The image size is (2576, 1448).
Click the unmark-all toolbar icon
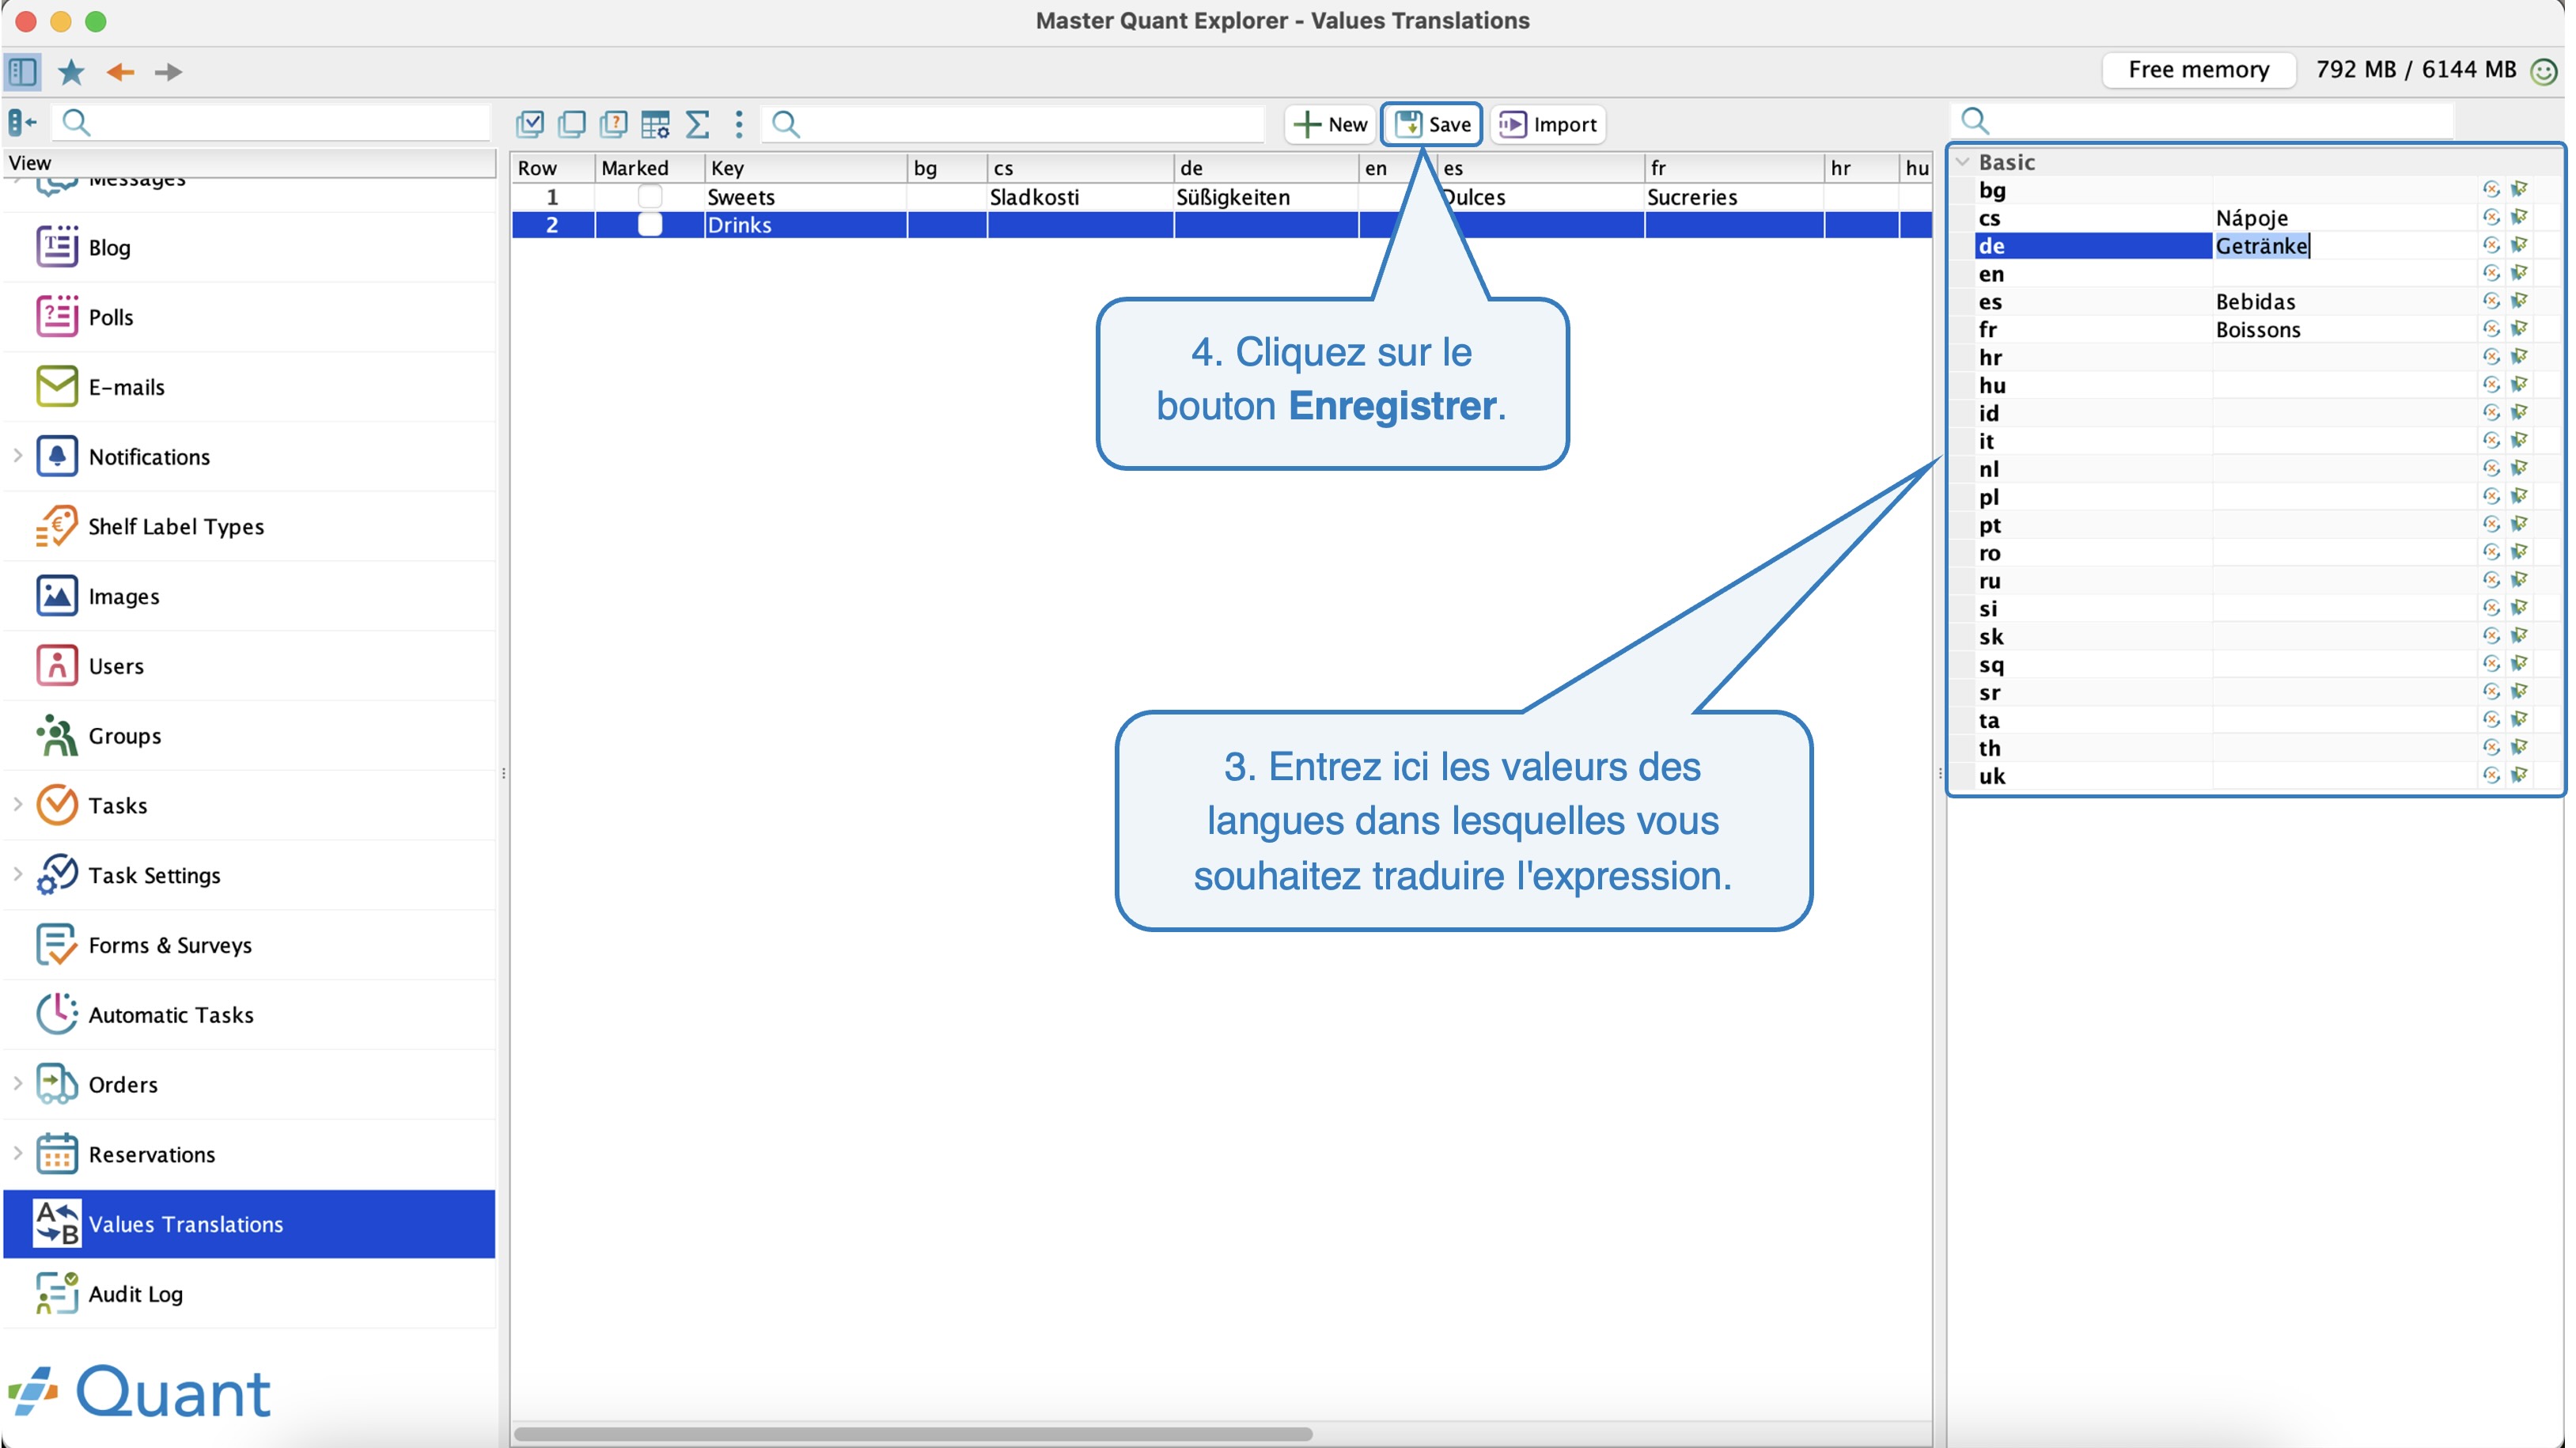571,124
